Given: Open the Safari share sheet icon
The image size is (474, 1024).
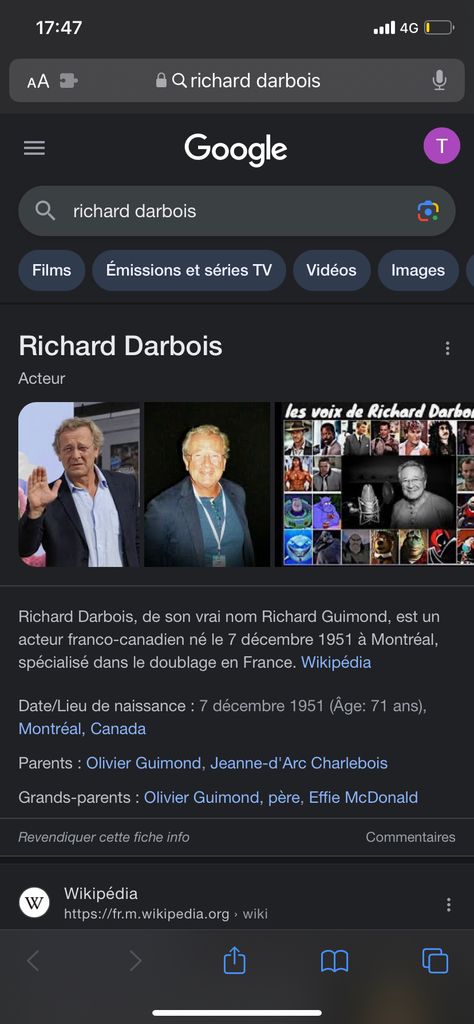Looking at the screenshot, I should (234, 960).
